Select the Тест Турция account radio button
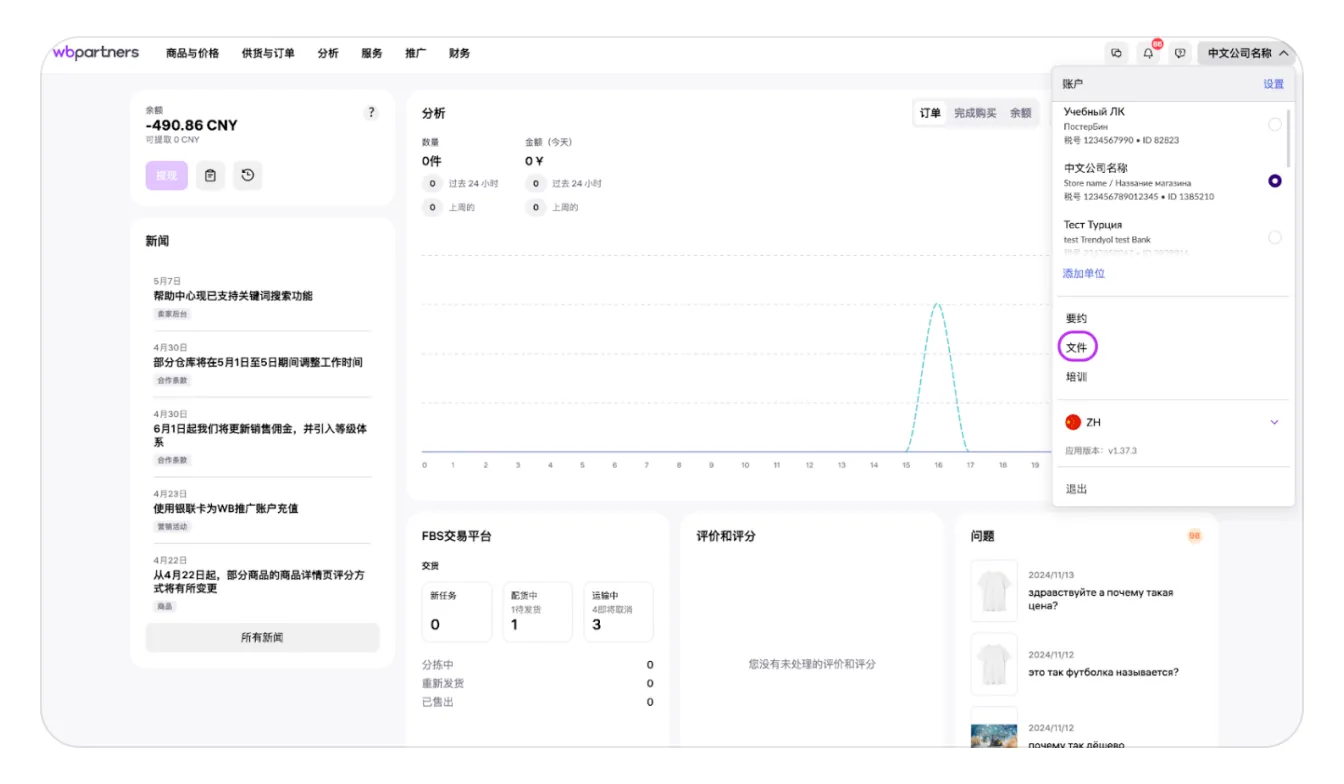The height and width of the screenshot is (784, 1344). pos(1274,238)
